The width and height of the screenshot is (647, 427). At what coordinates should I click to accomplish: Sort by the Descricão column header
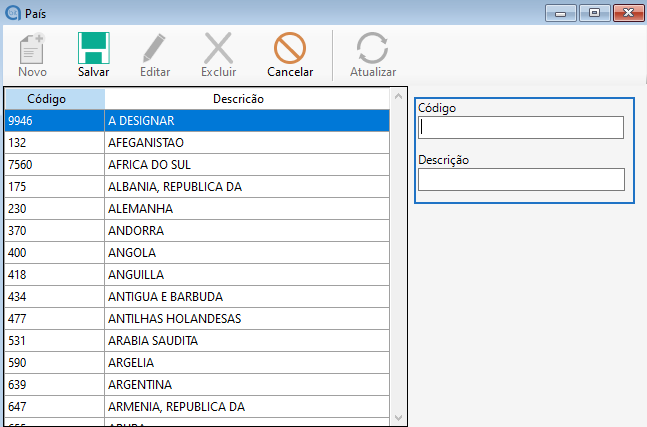coord(238,99)
